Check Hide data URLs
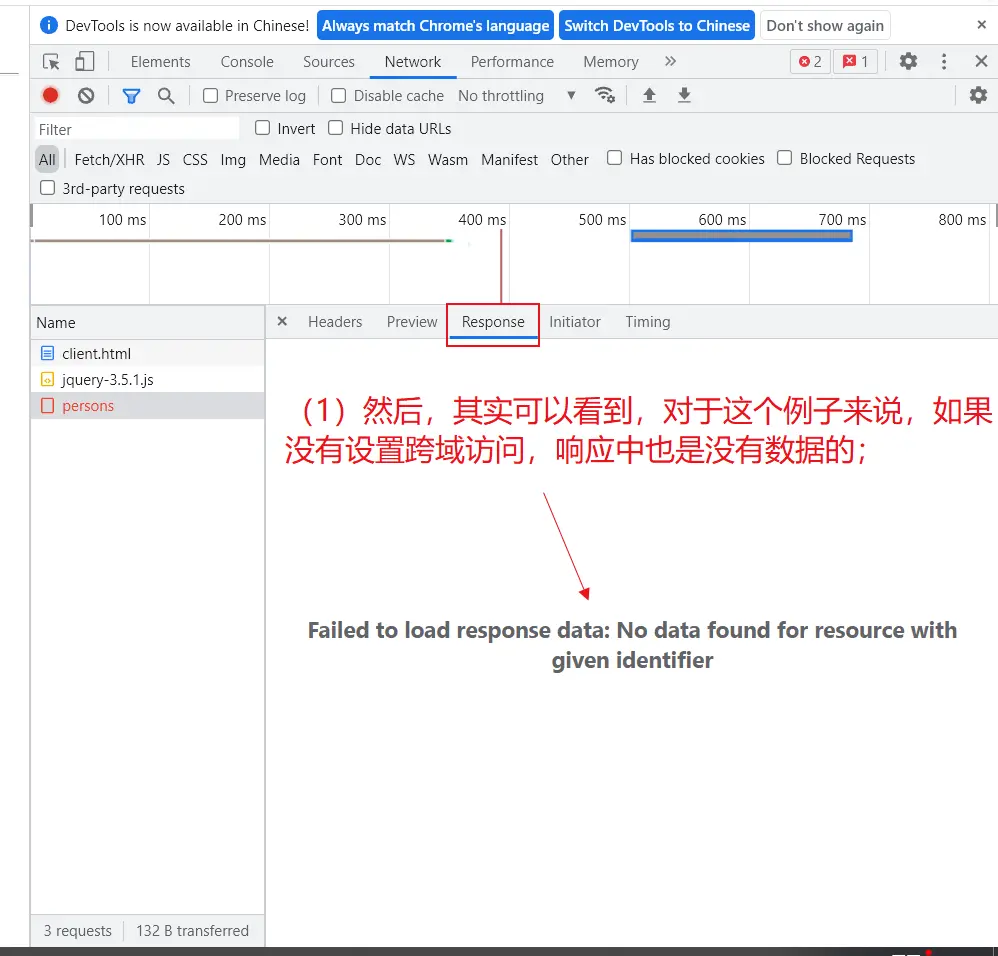 pos(335,128)
